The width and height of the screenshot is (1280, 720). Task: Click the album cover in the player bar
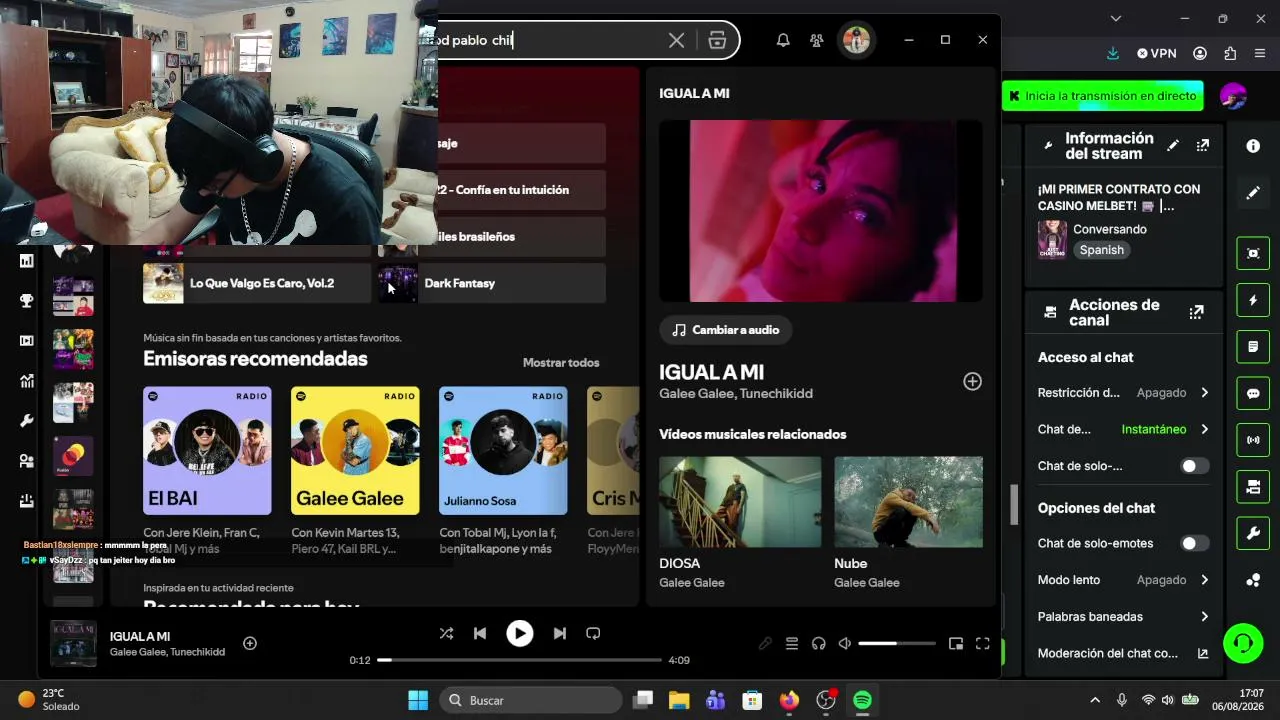[x=73, y=643]
